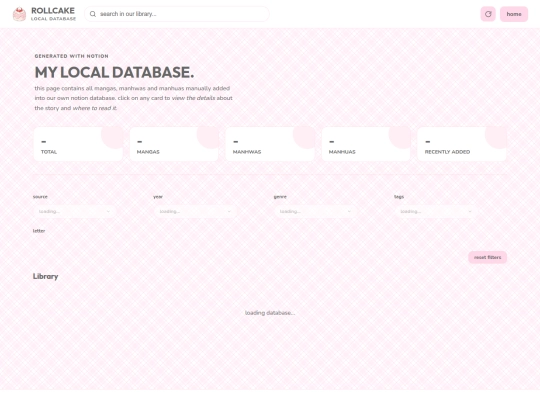Open the source filter dropdown
The height and width of the screenshot is (405, 540).
pos(74,211)
